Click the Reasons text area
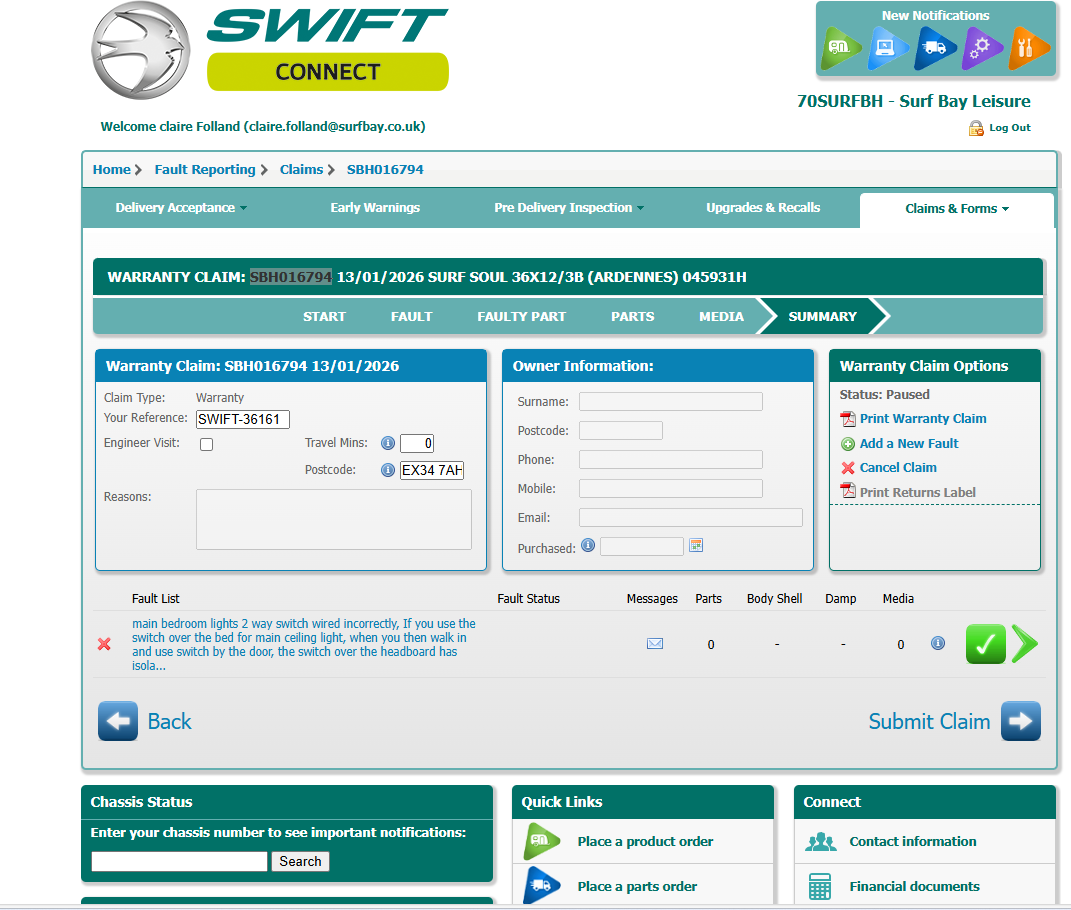This screenshot has width=1071, height=910. click(x=333, y=519)
